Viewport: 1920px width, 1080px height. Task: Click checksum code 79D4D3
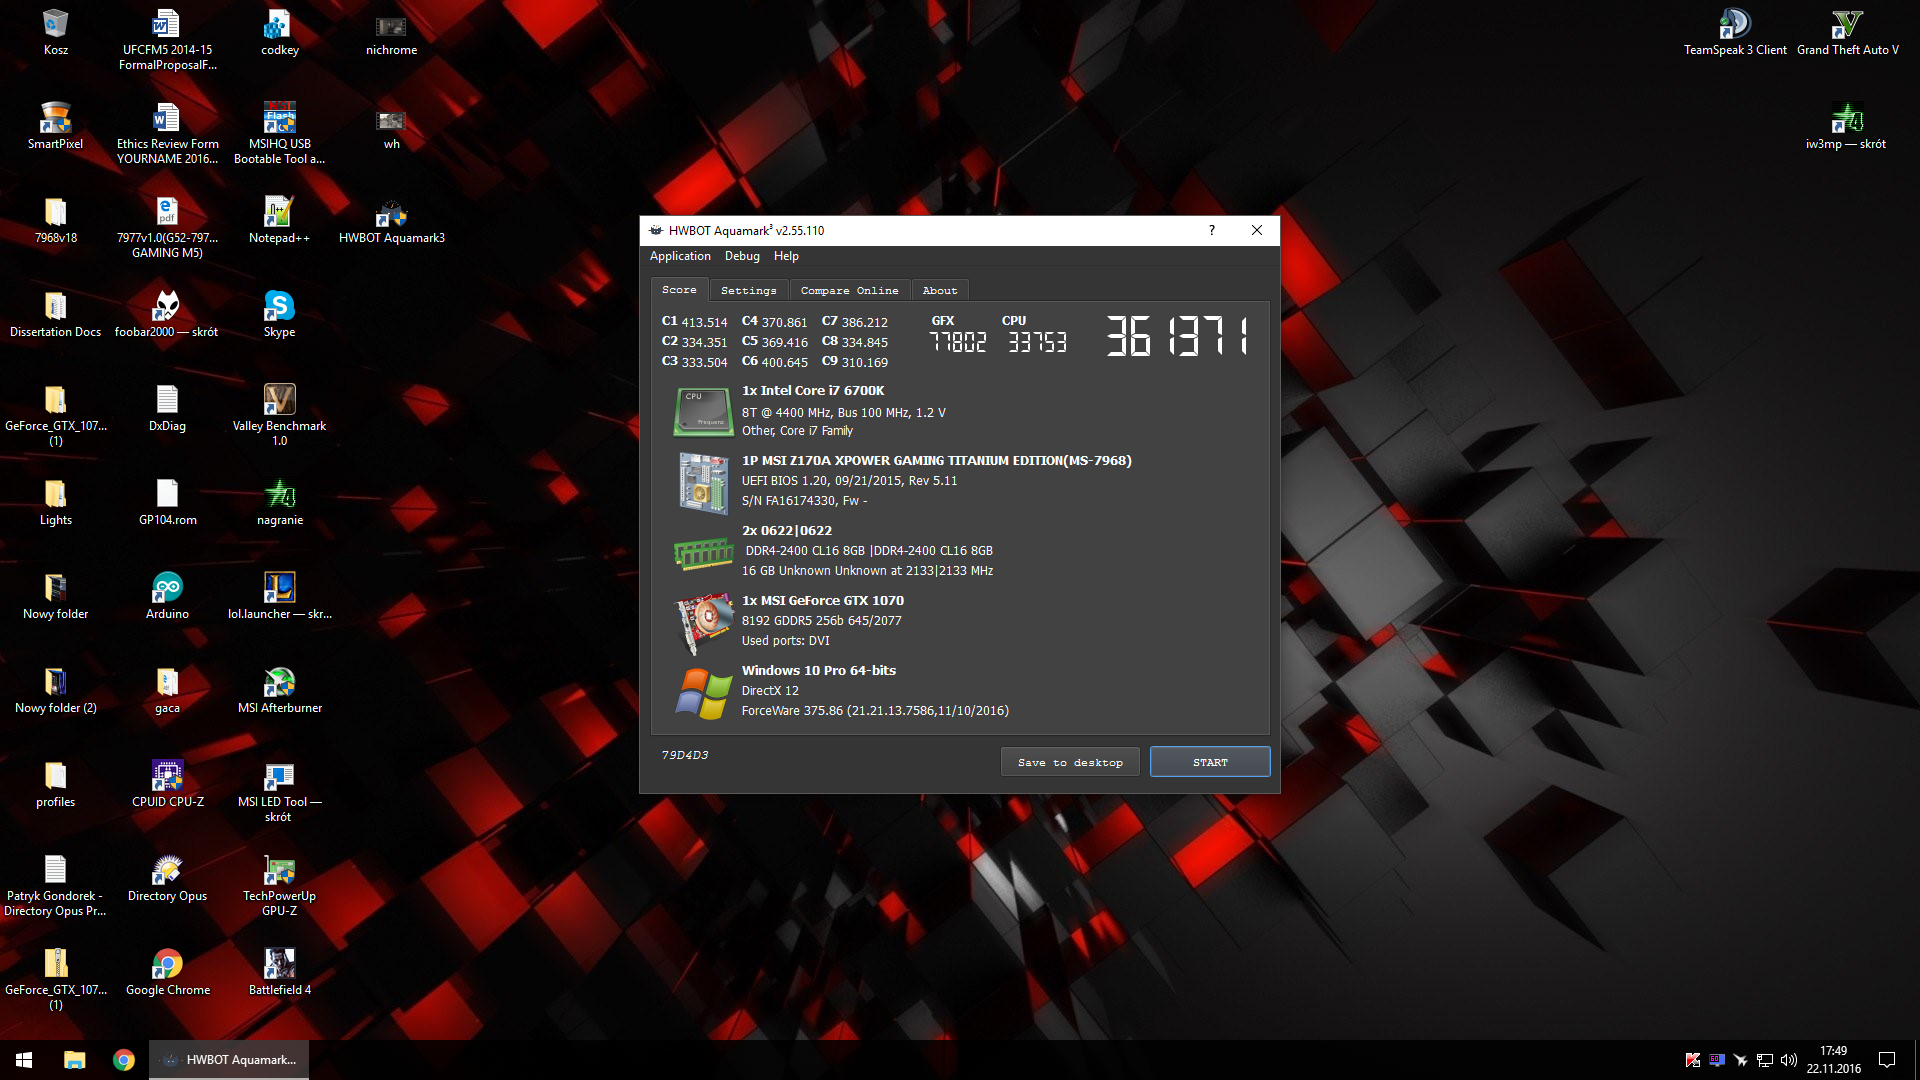pos(685,755)
